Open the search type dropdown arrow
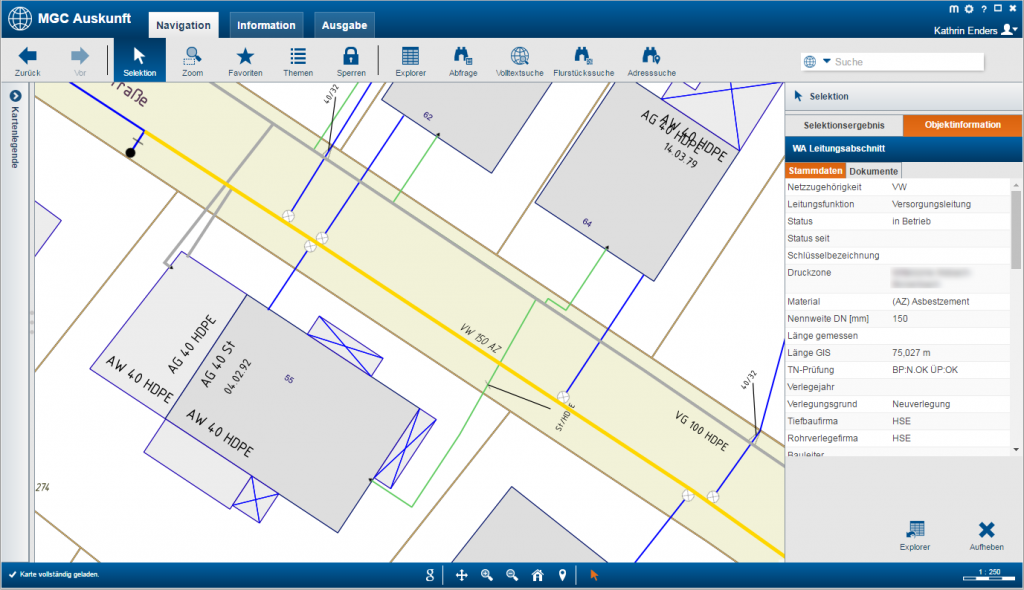 827,62
